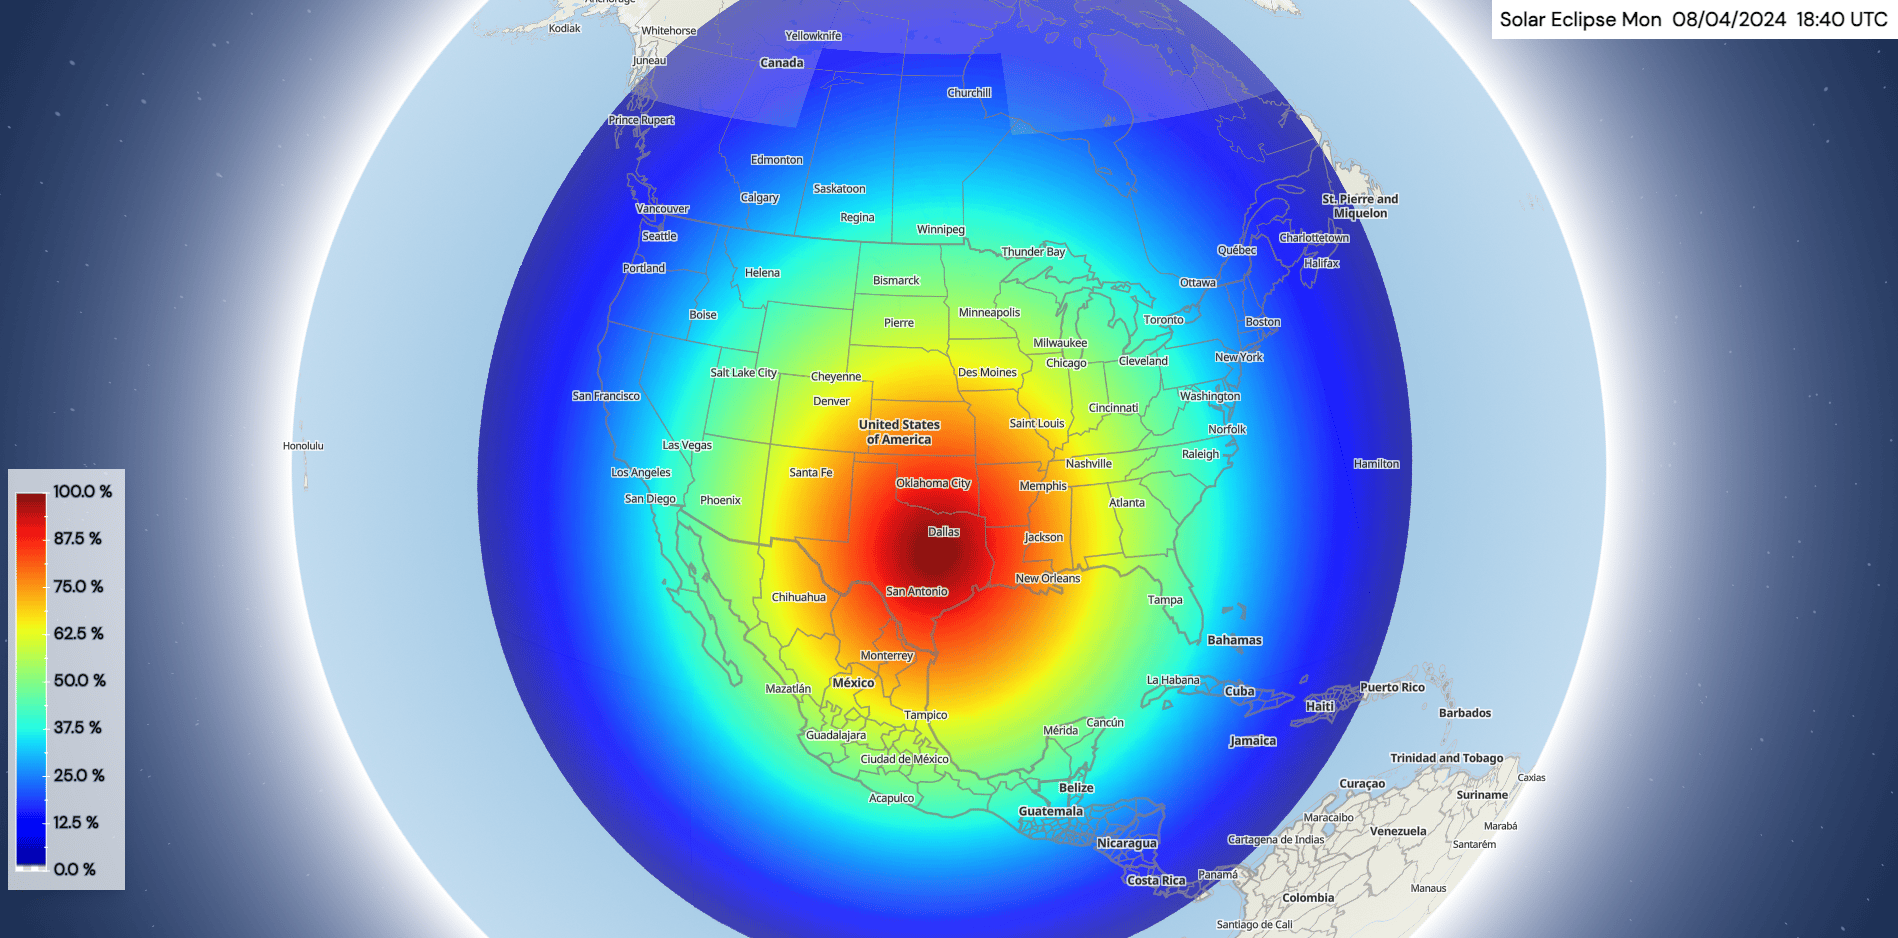The height and width of the screenshot is (938, 1898).
Task: Click the Hamilton label near Bermuda
Action: [1376, 464]
